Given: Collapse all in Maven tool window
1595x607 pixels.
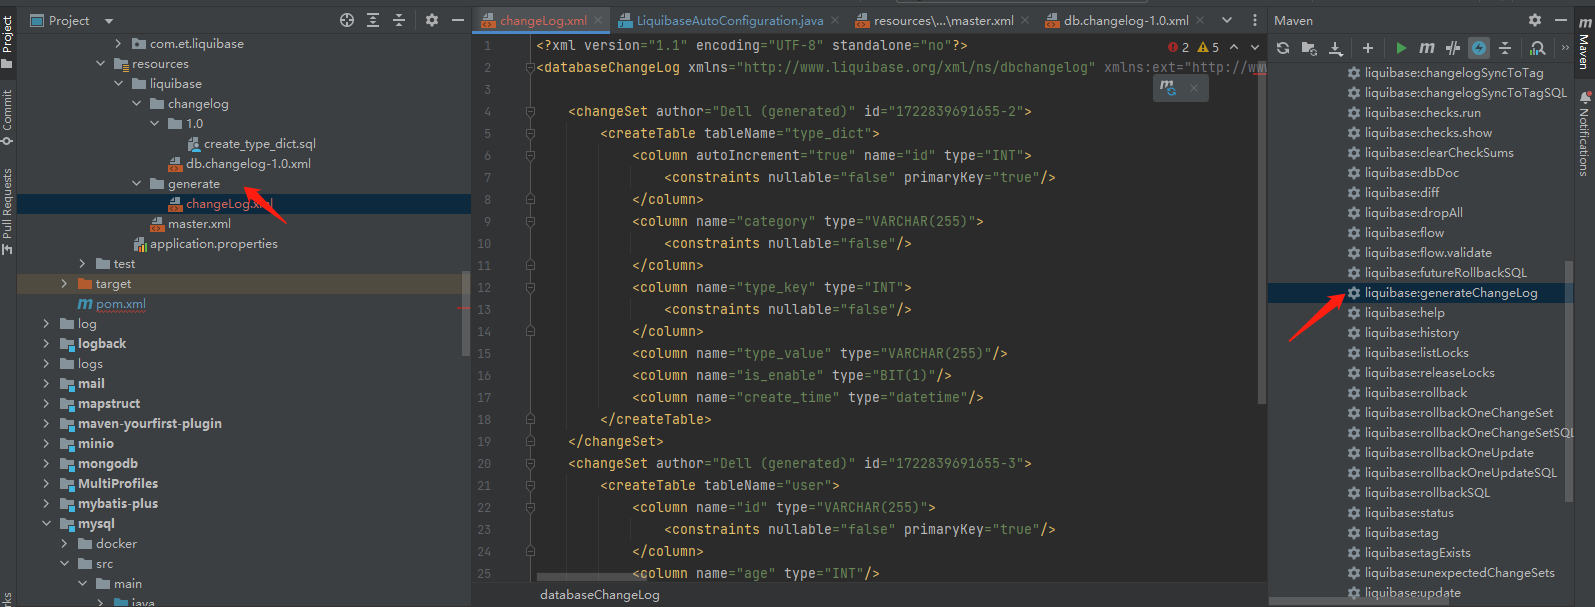Looking at the screenshot, I should pyautogui.click(x=1505, y=48).
